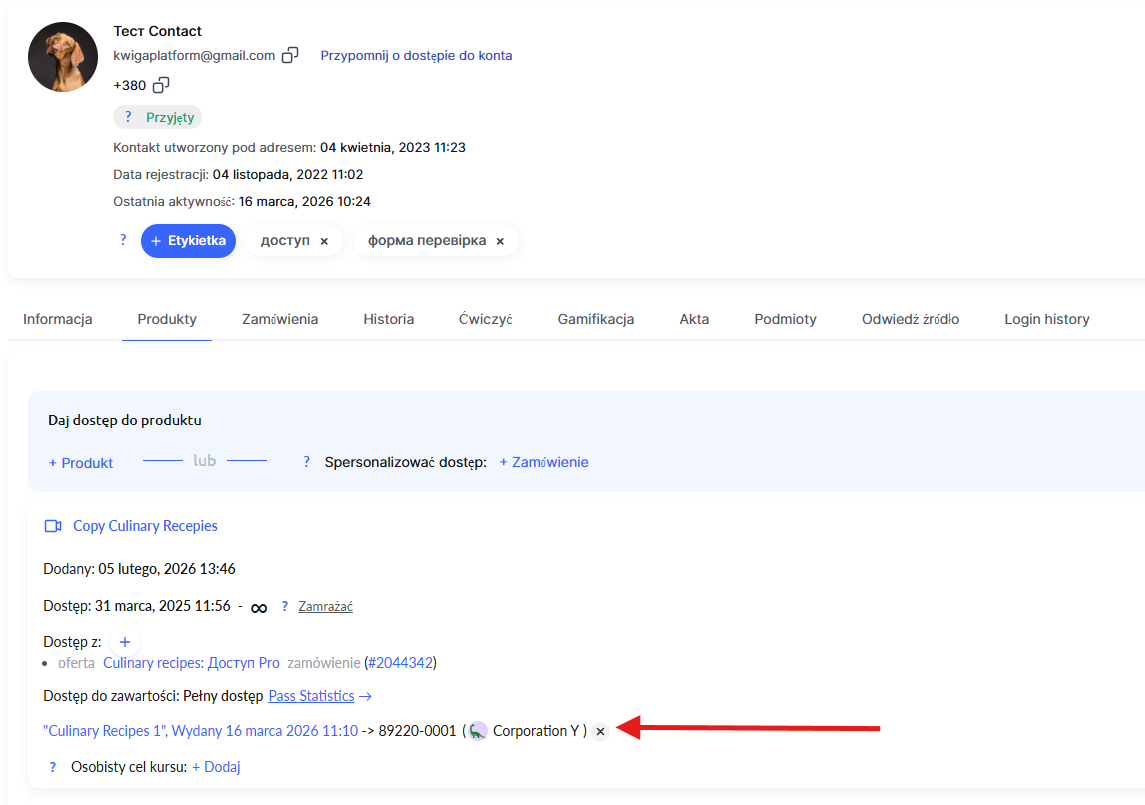
Task: Open help icon next to Zamrażać
Action: (285, 606)
